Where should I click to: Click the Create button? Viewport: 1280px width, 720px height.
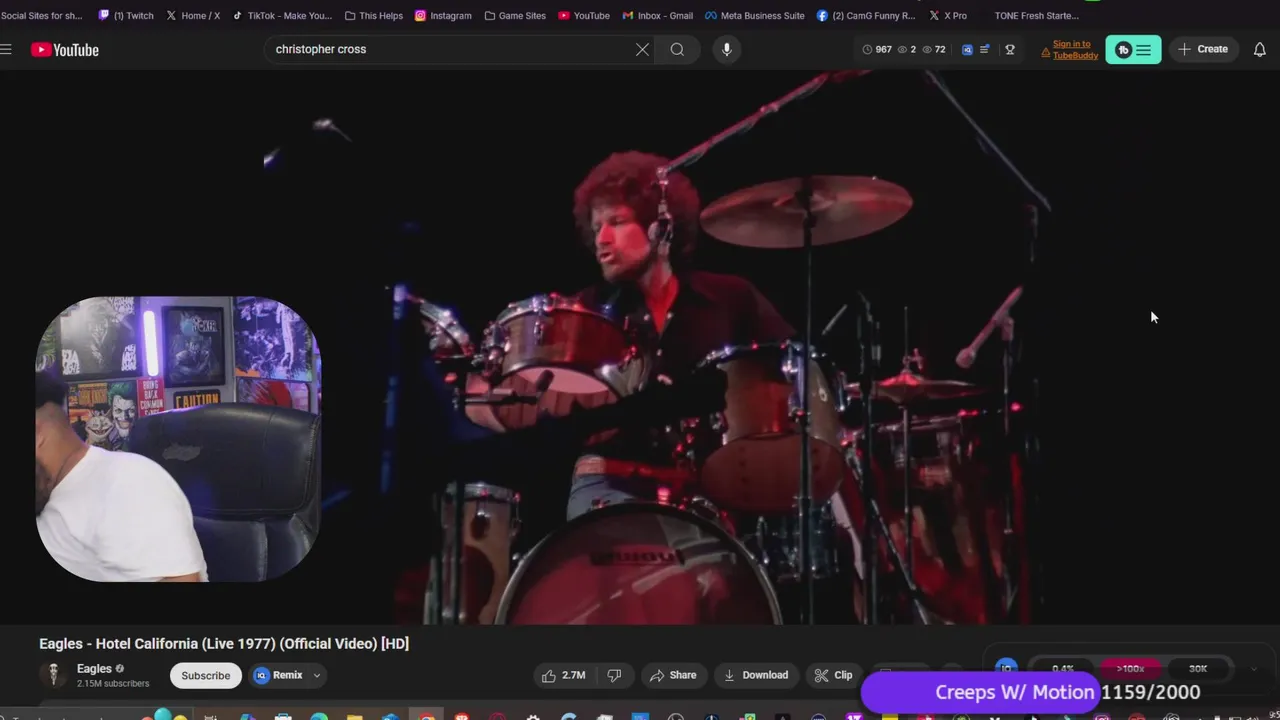[x=1202, y=50]
